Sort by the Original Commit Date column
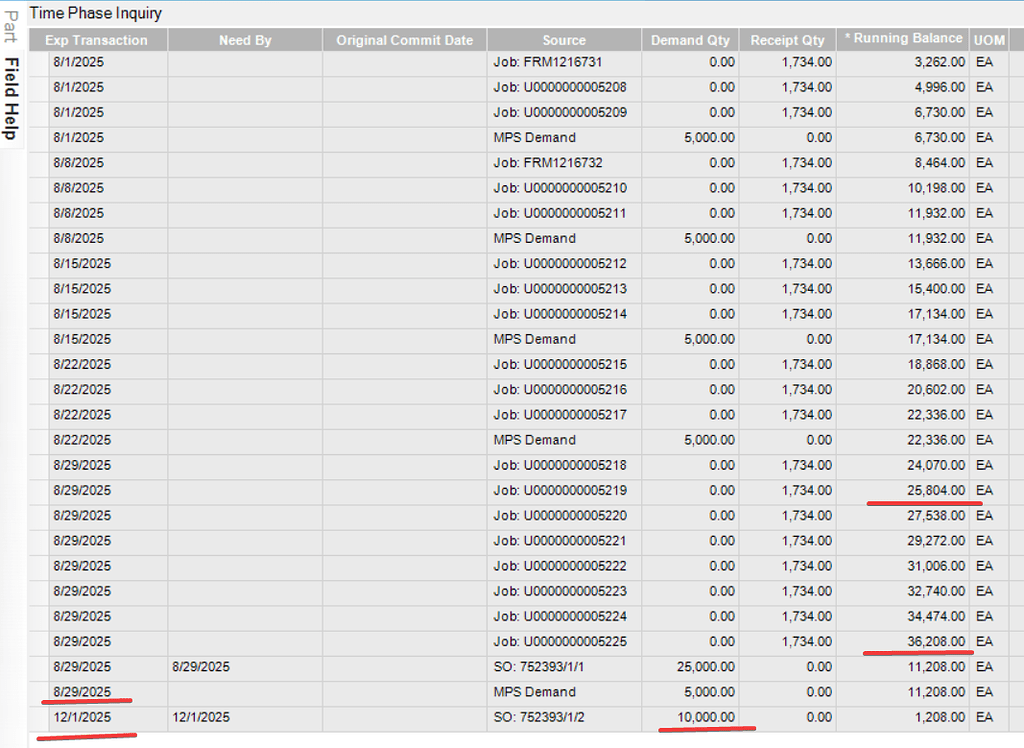This screenshot has width=1024, height=748. (x=404, y=39)
